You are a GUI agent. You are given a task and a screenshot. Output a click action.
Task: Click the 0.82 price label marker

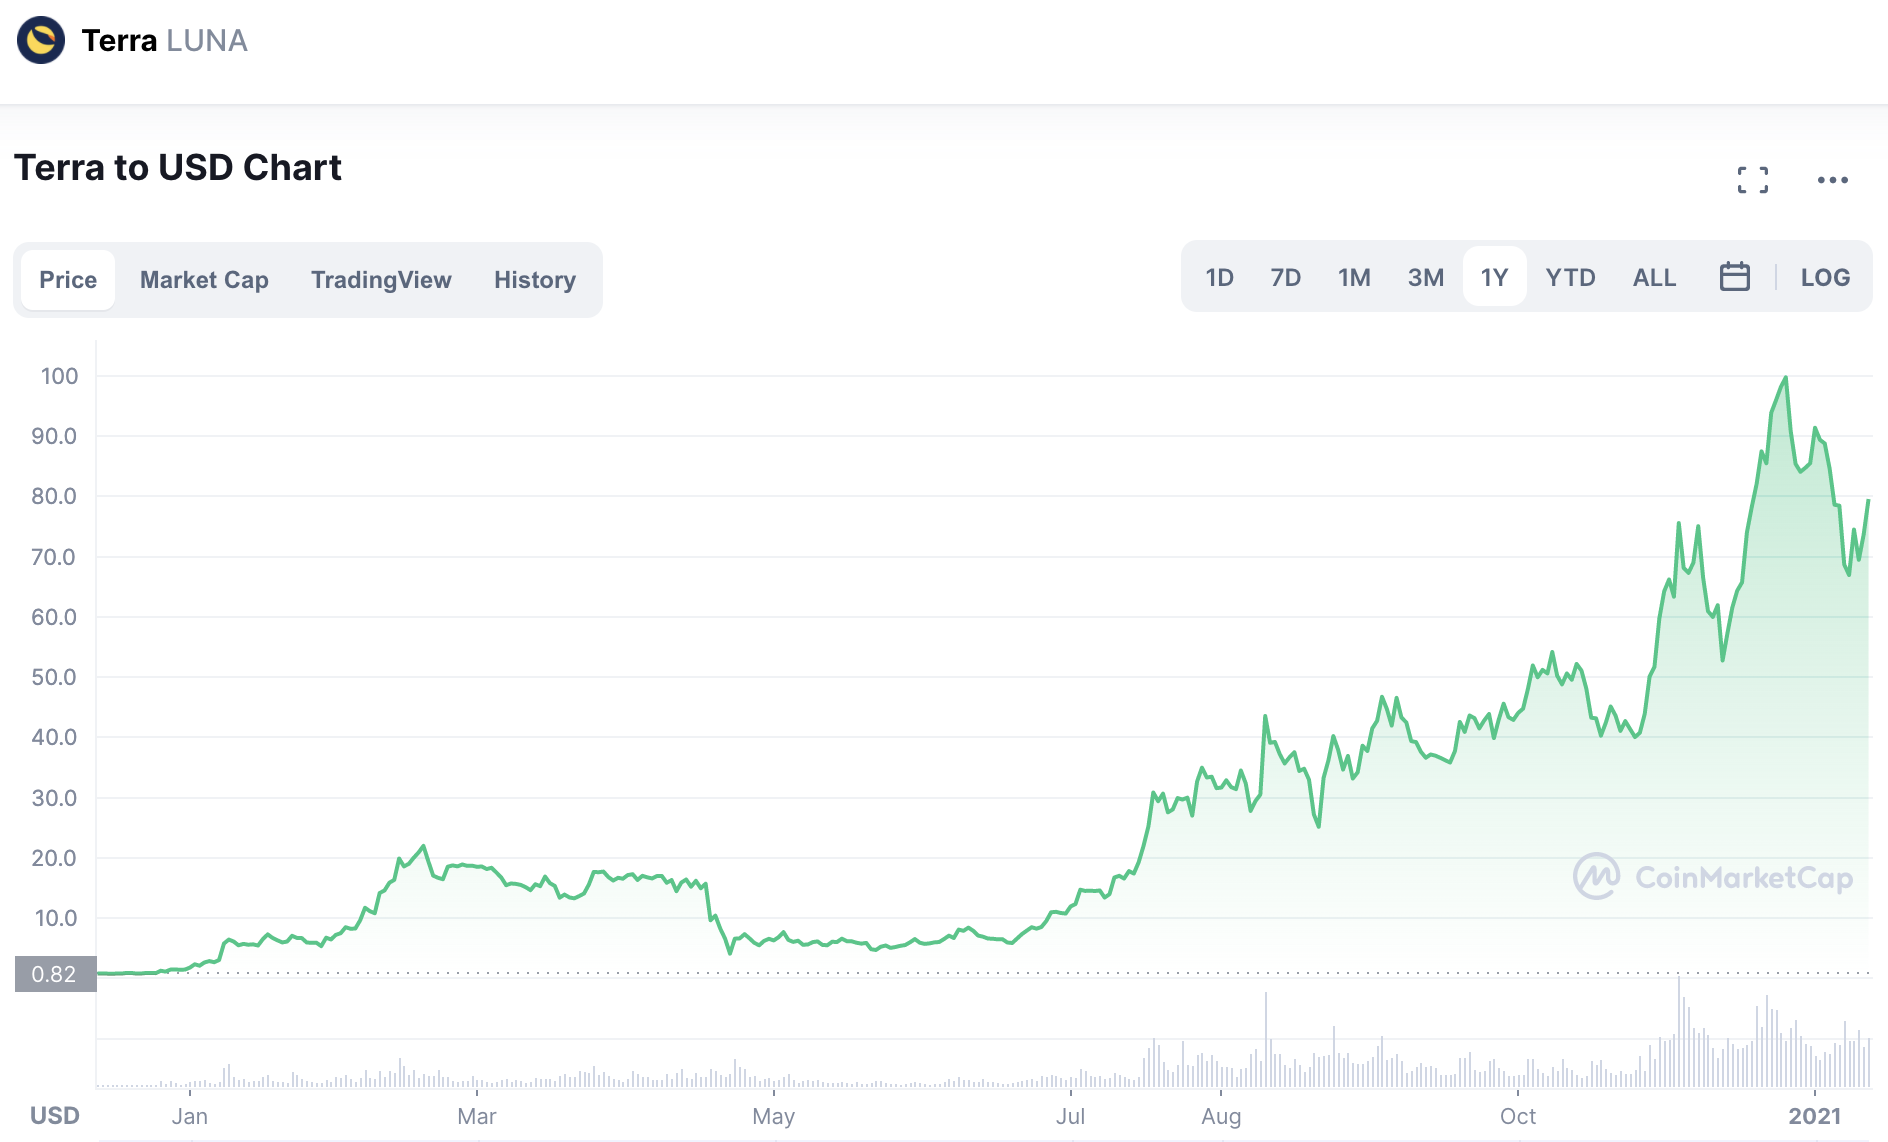coord(55,974)
